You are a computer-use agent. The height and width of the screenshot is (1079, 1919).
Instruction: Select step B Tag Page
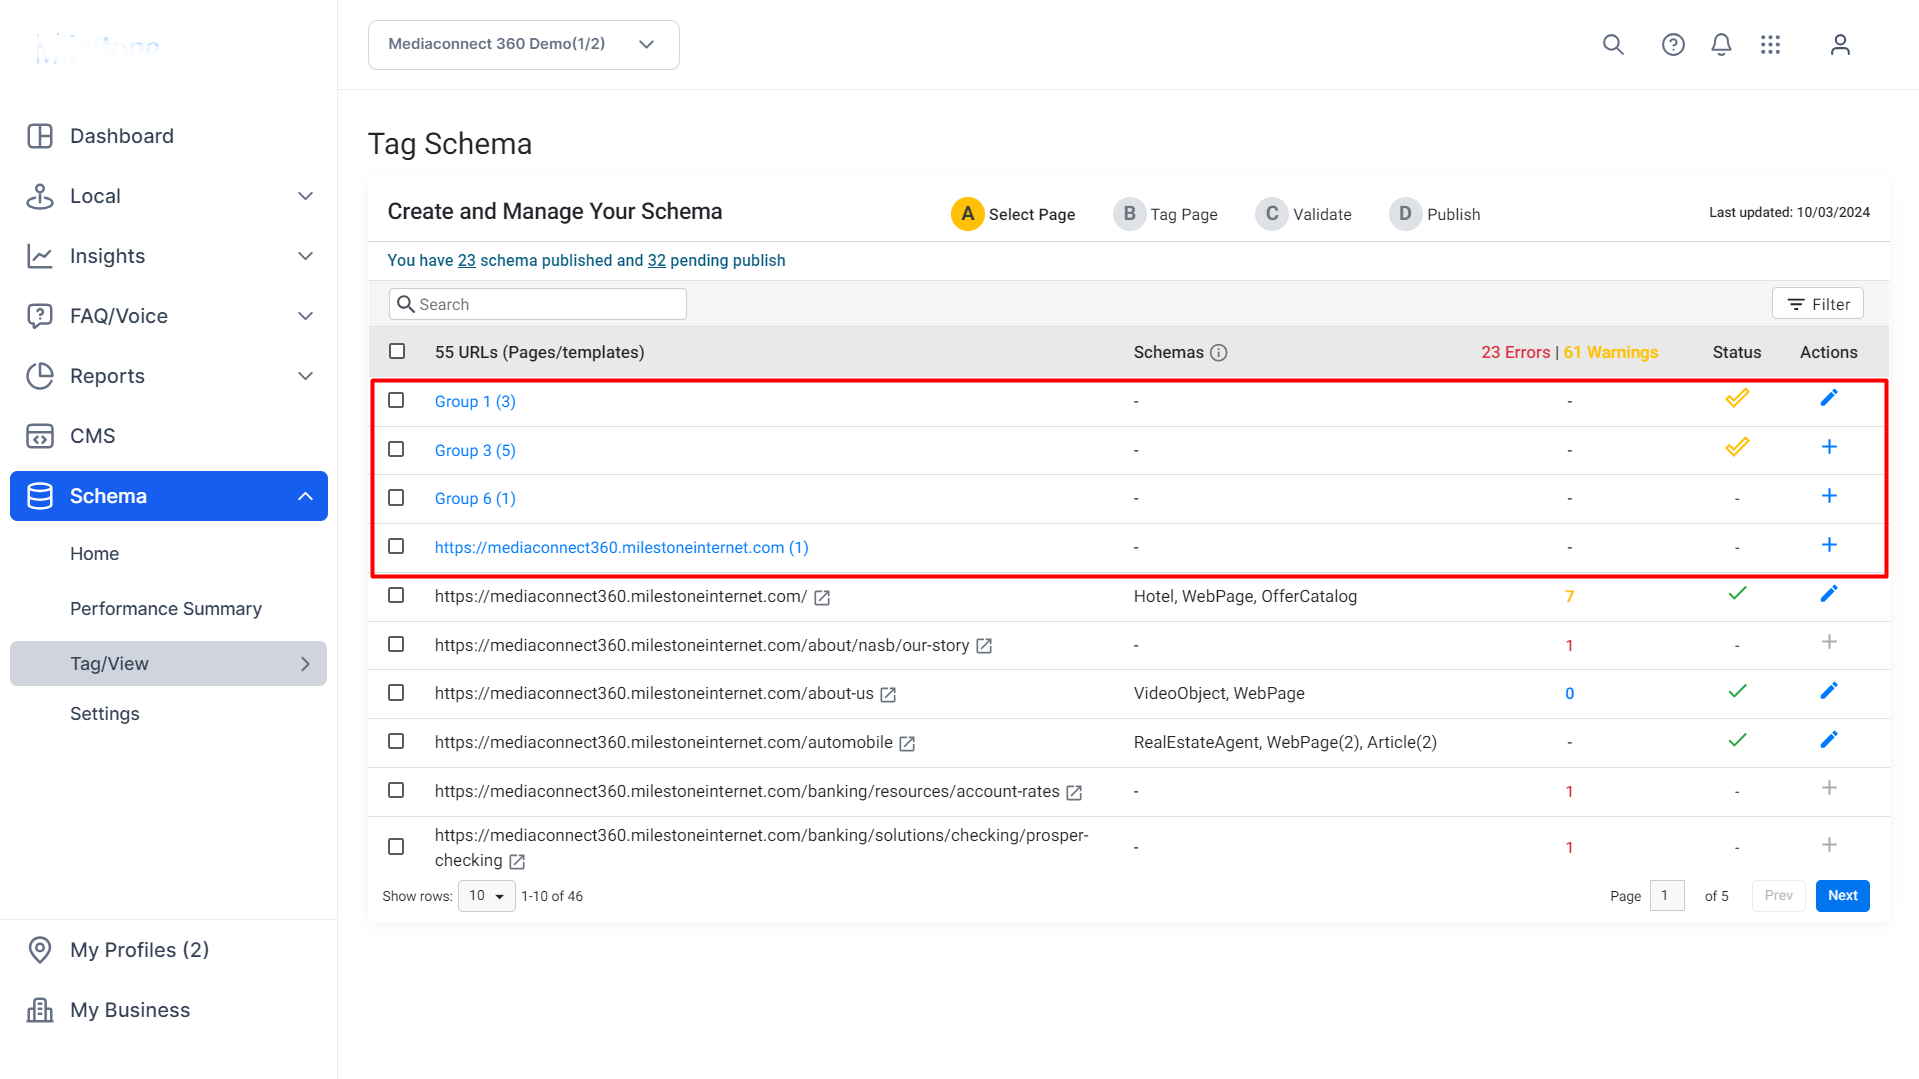1165,214
